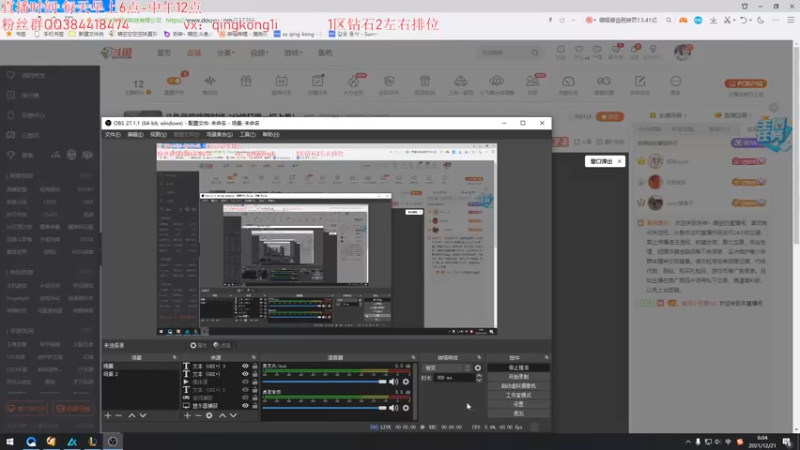Viewport: 800px width, 450px height.
Task: Open microphone/Aux audio settings gear
Action: click(x=406, y=382)
